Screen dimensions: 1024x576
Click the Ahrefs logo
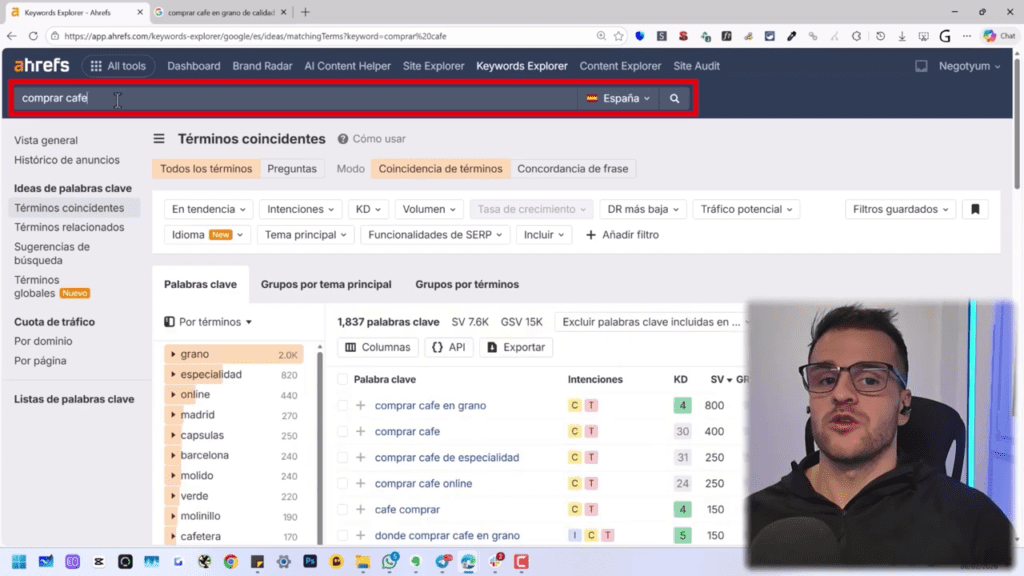pos(41,66)
